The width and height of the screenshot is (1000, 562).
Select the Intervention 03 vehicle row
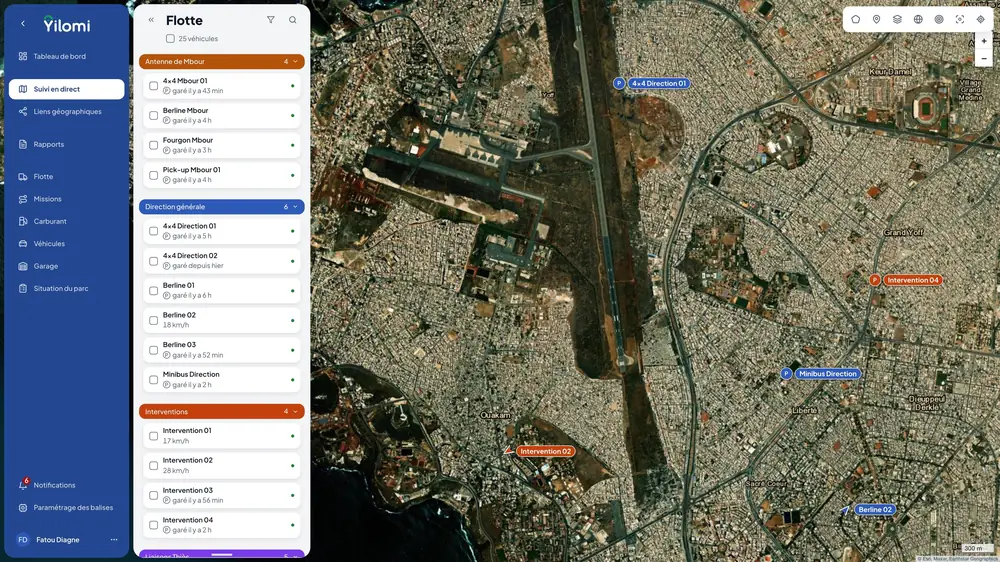pos(221,495)
